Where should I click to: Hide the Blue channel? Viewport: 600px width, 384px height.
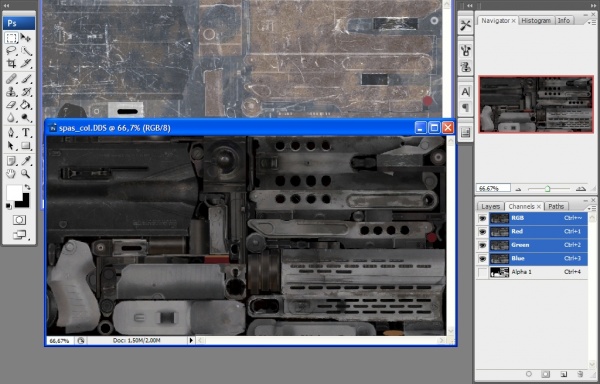tap(483, 259)
